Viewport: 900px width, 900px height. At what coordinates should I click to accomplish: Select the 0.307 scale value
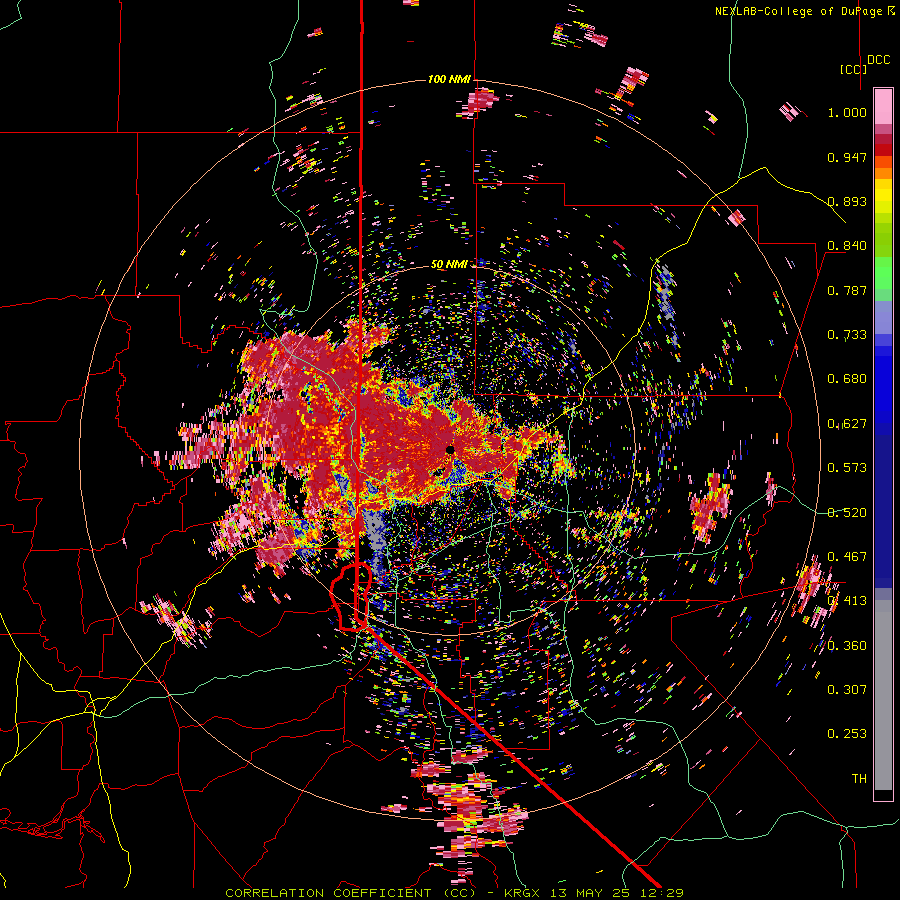click(847, 690)
